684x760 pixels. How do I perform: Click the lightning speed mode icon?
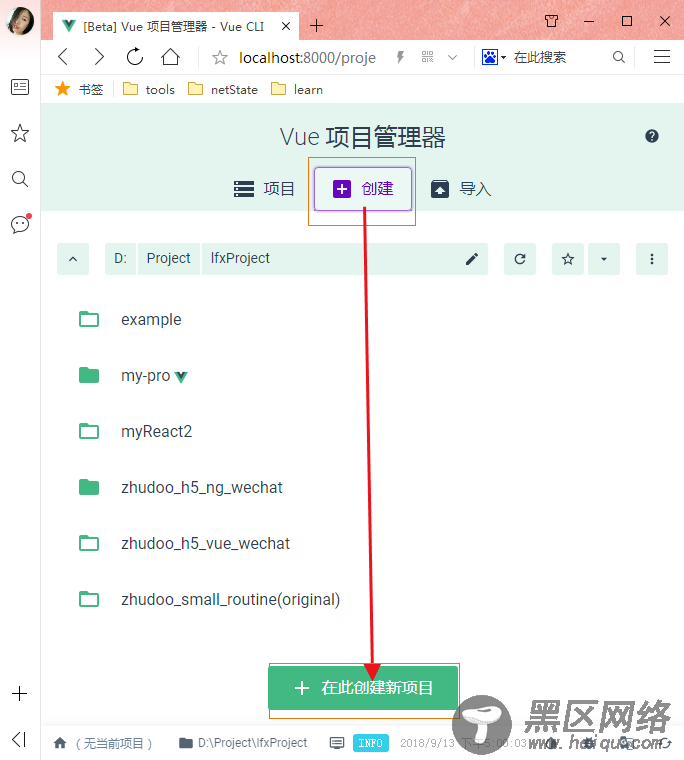click(x=400, y=57)
